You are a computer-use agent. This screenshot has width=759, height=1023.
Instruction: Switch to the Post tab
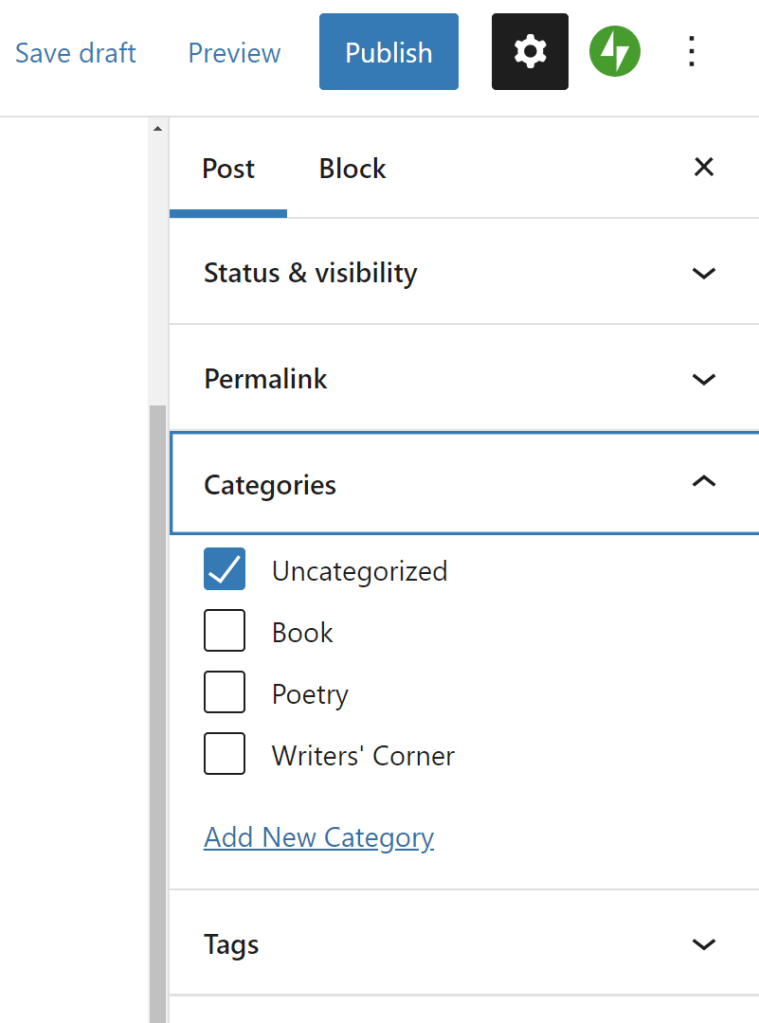coord(228,169)
